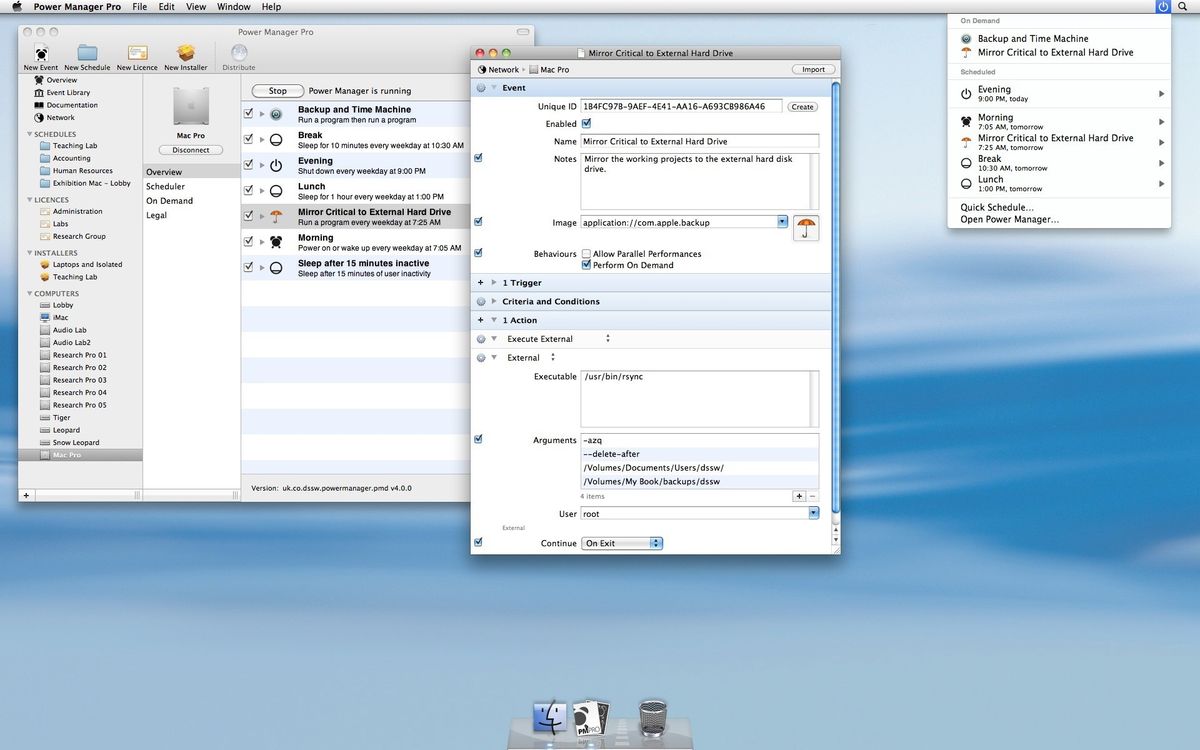Open New Licence from the toolbar
The width and height of the screenshot is (1200, 750).
136,55
